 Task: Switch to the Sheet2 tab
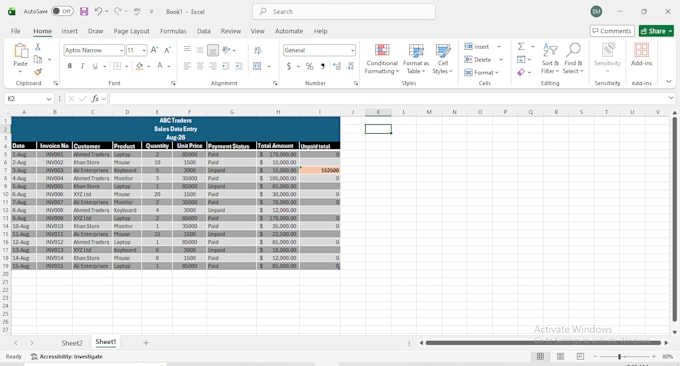(72, 343)
